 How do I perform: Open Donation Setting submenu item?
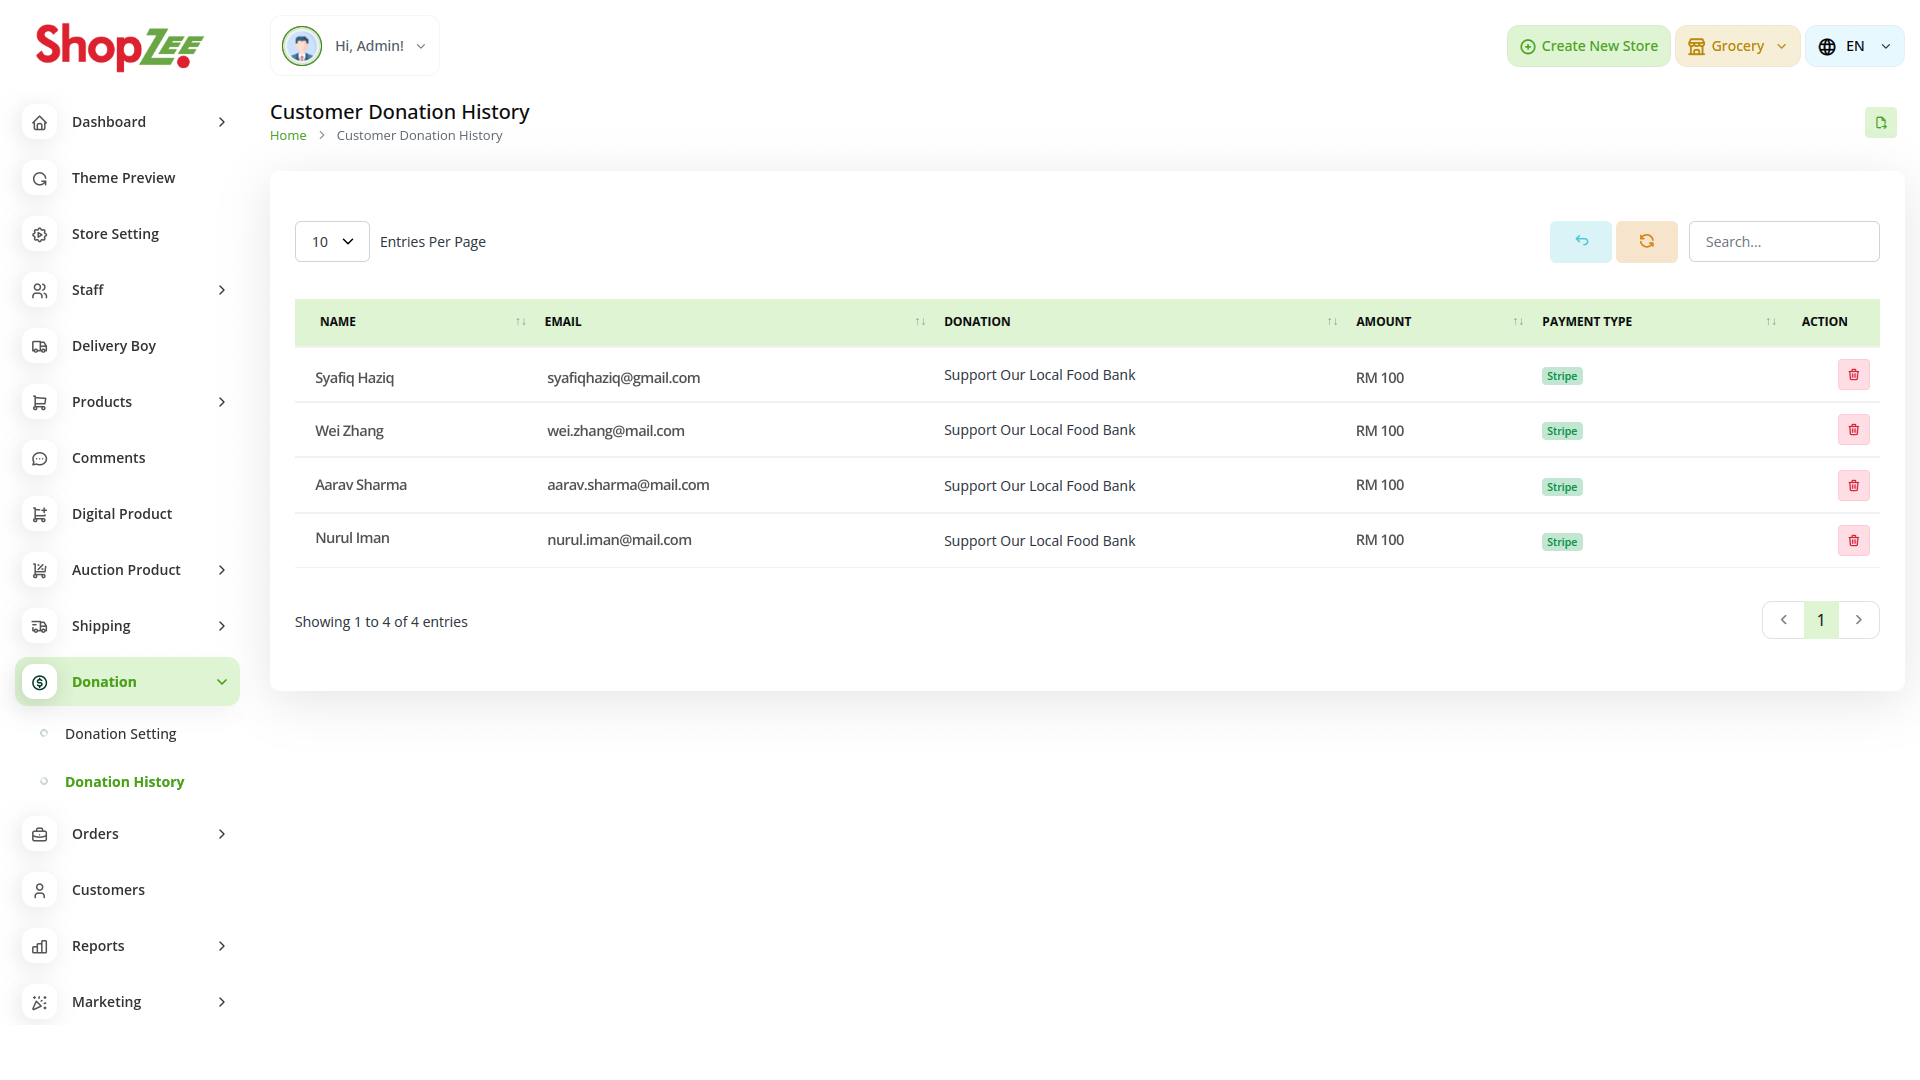(120, 734)
